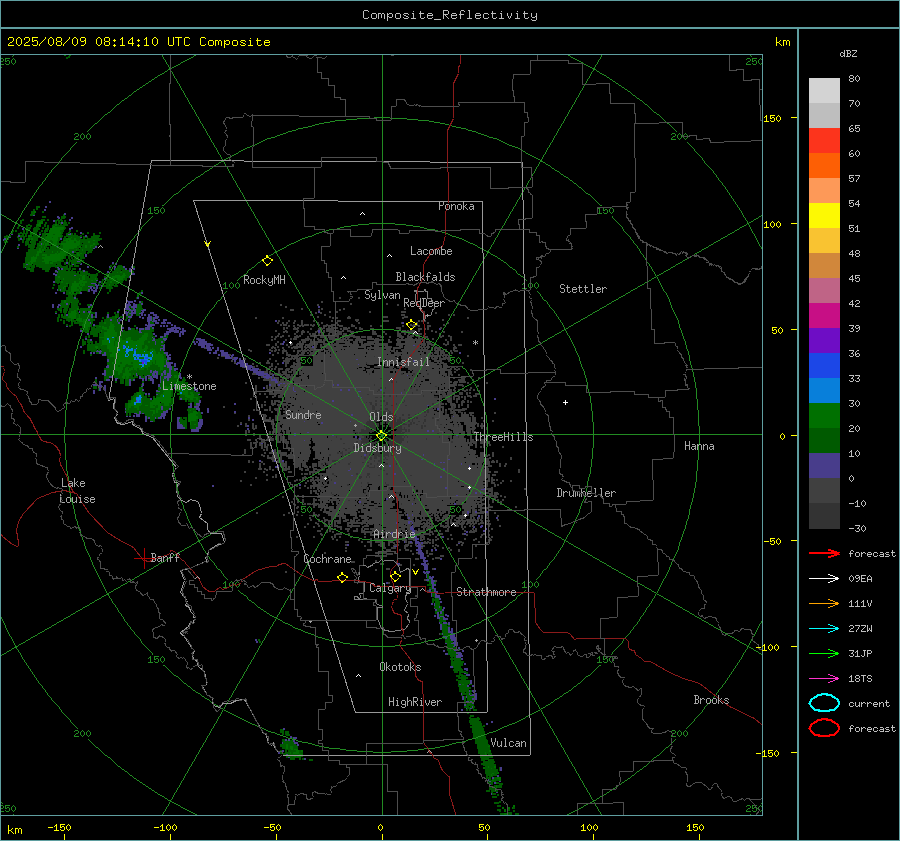
Task: Select yellow diamond marker beside Cochrane
Action: tap(342, 578)
